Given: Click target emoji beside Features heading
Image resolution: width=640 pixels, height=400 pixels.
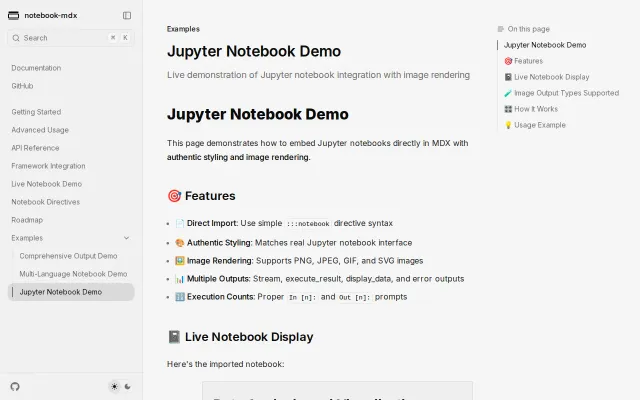Looking at the screenshot, I should coord(174,196).
